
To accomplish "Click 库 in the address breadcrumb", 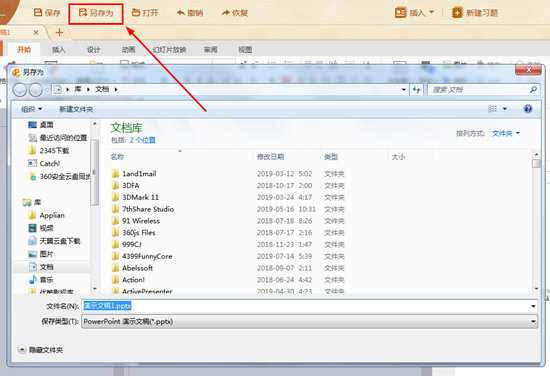I will (78, 89).
